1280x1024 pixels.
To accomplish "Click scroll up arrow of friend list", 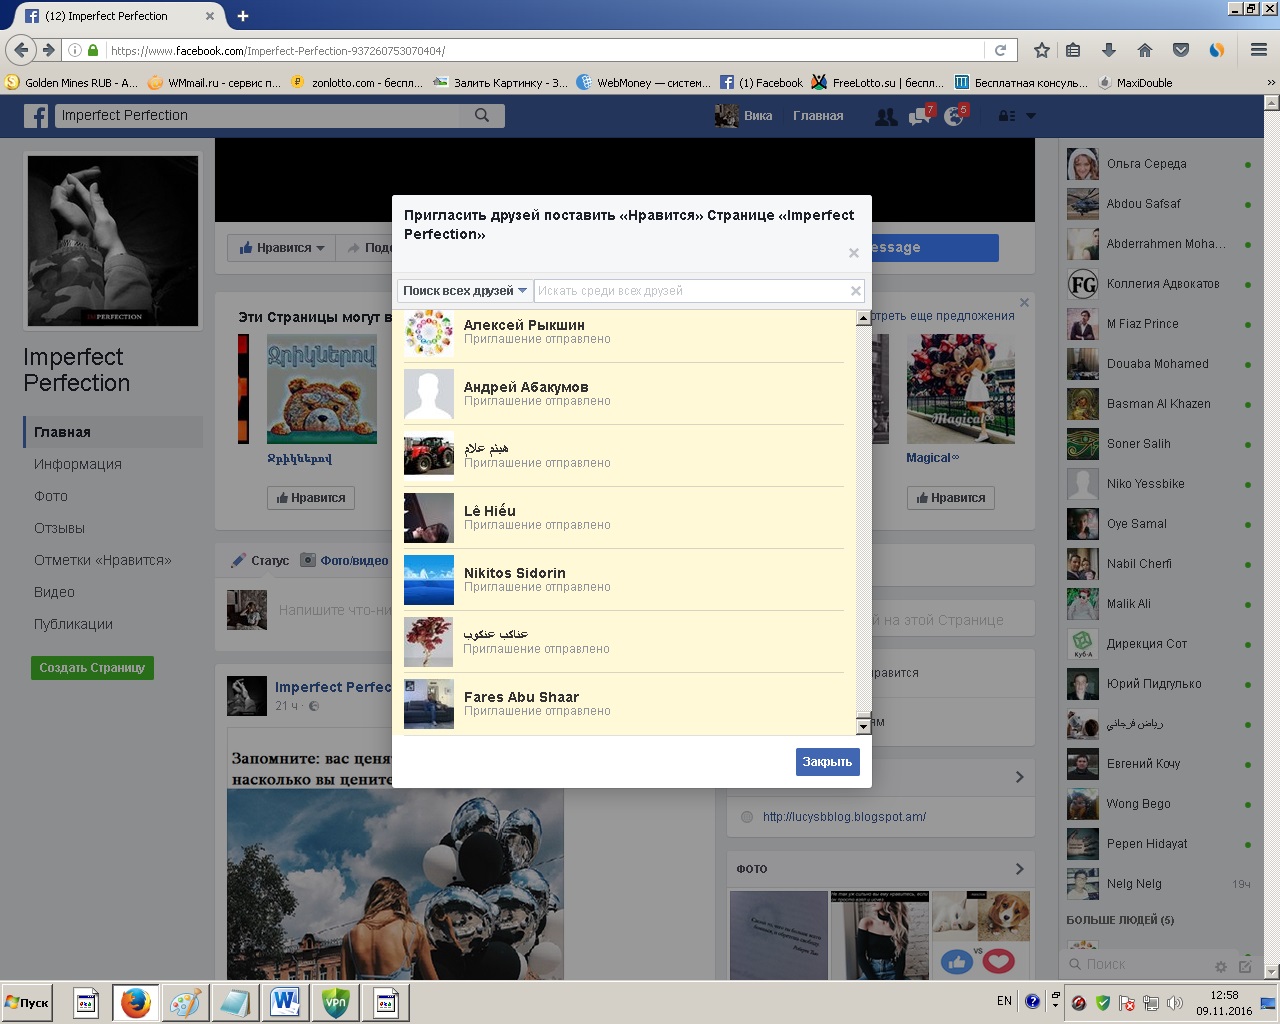I will [x=864, y=319].
